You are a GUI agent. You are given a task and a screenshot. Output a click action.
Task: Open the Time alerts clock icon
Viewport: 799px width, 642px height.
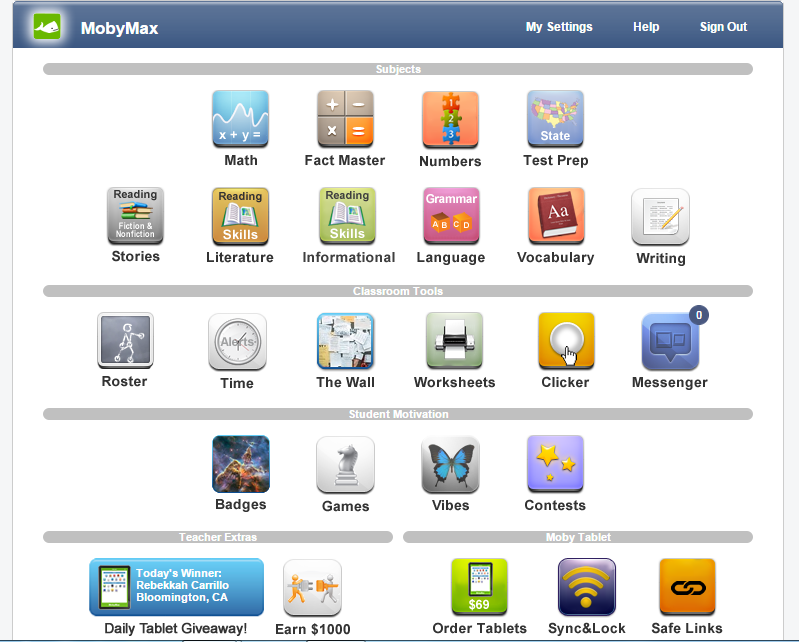pos(237,341)
